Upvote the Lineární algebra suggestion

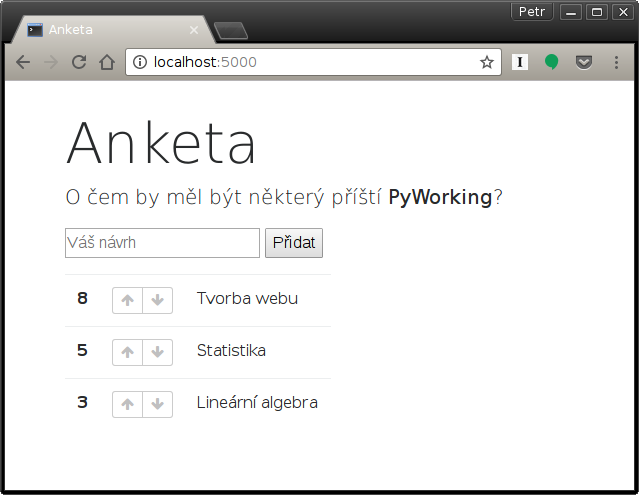pyautogui.click(x=128, y=405)
